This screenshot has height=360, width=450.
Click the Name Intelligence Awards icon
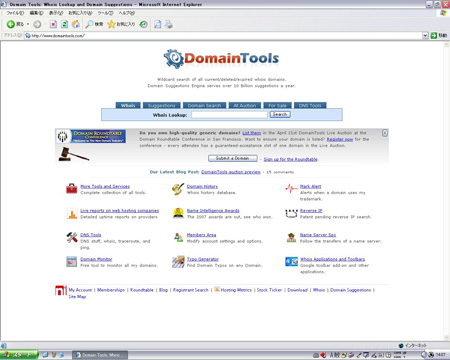(x=178, y=213)
